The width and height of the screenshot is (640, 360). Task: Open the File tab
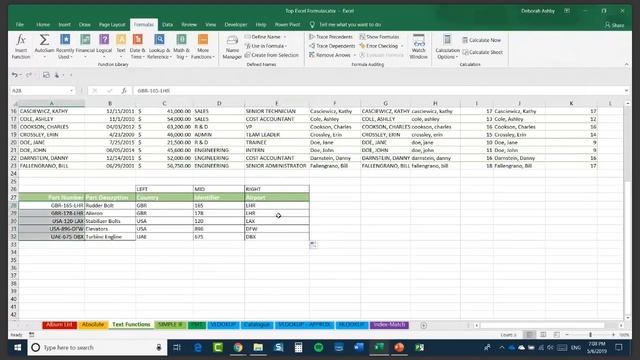20,24
